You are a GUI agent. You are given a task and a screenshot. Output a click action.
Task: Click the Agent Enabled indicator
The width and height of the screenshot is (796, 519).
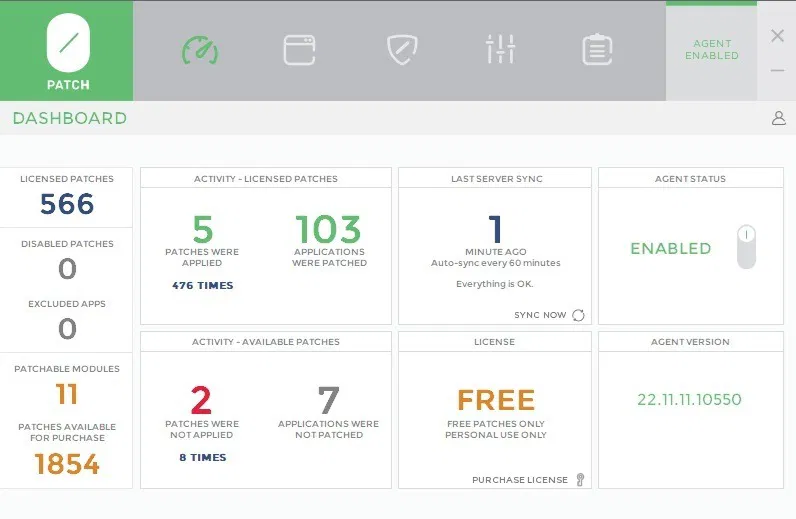tap(711, 50)
